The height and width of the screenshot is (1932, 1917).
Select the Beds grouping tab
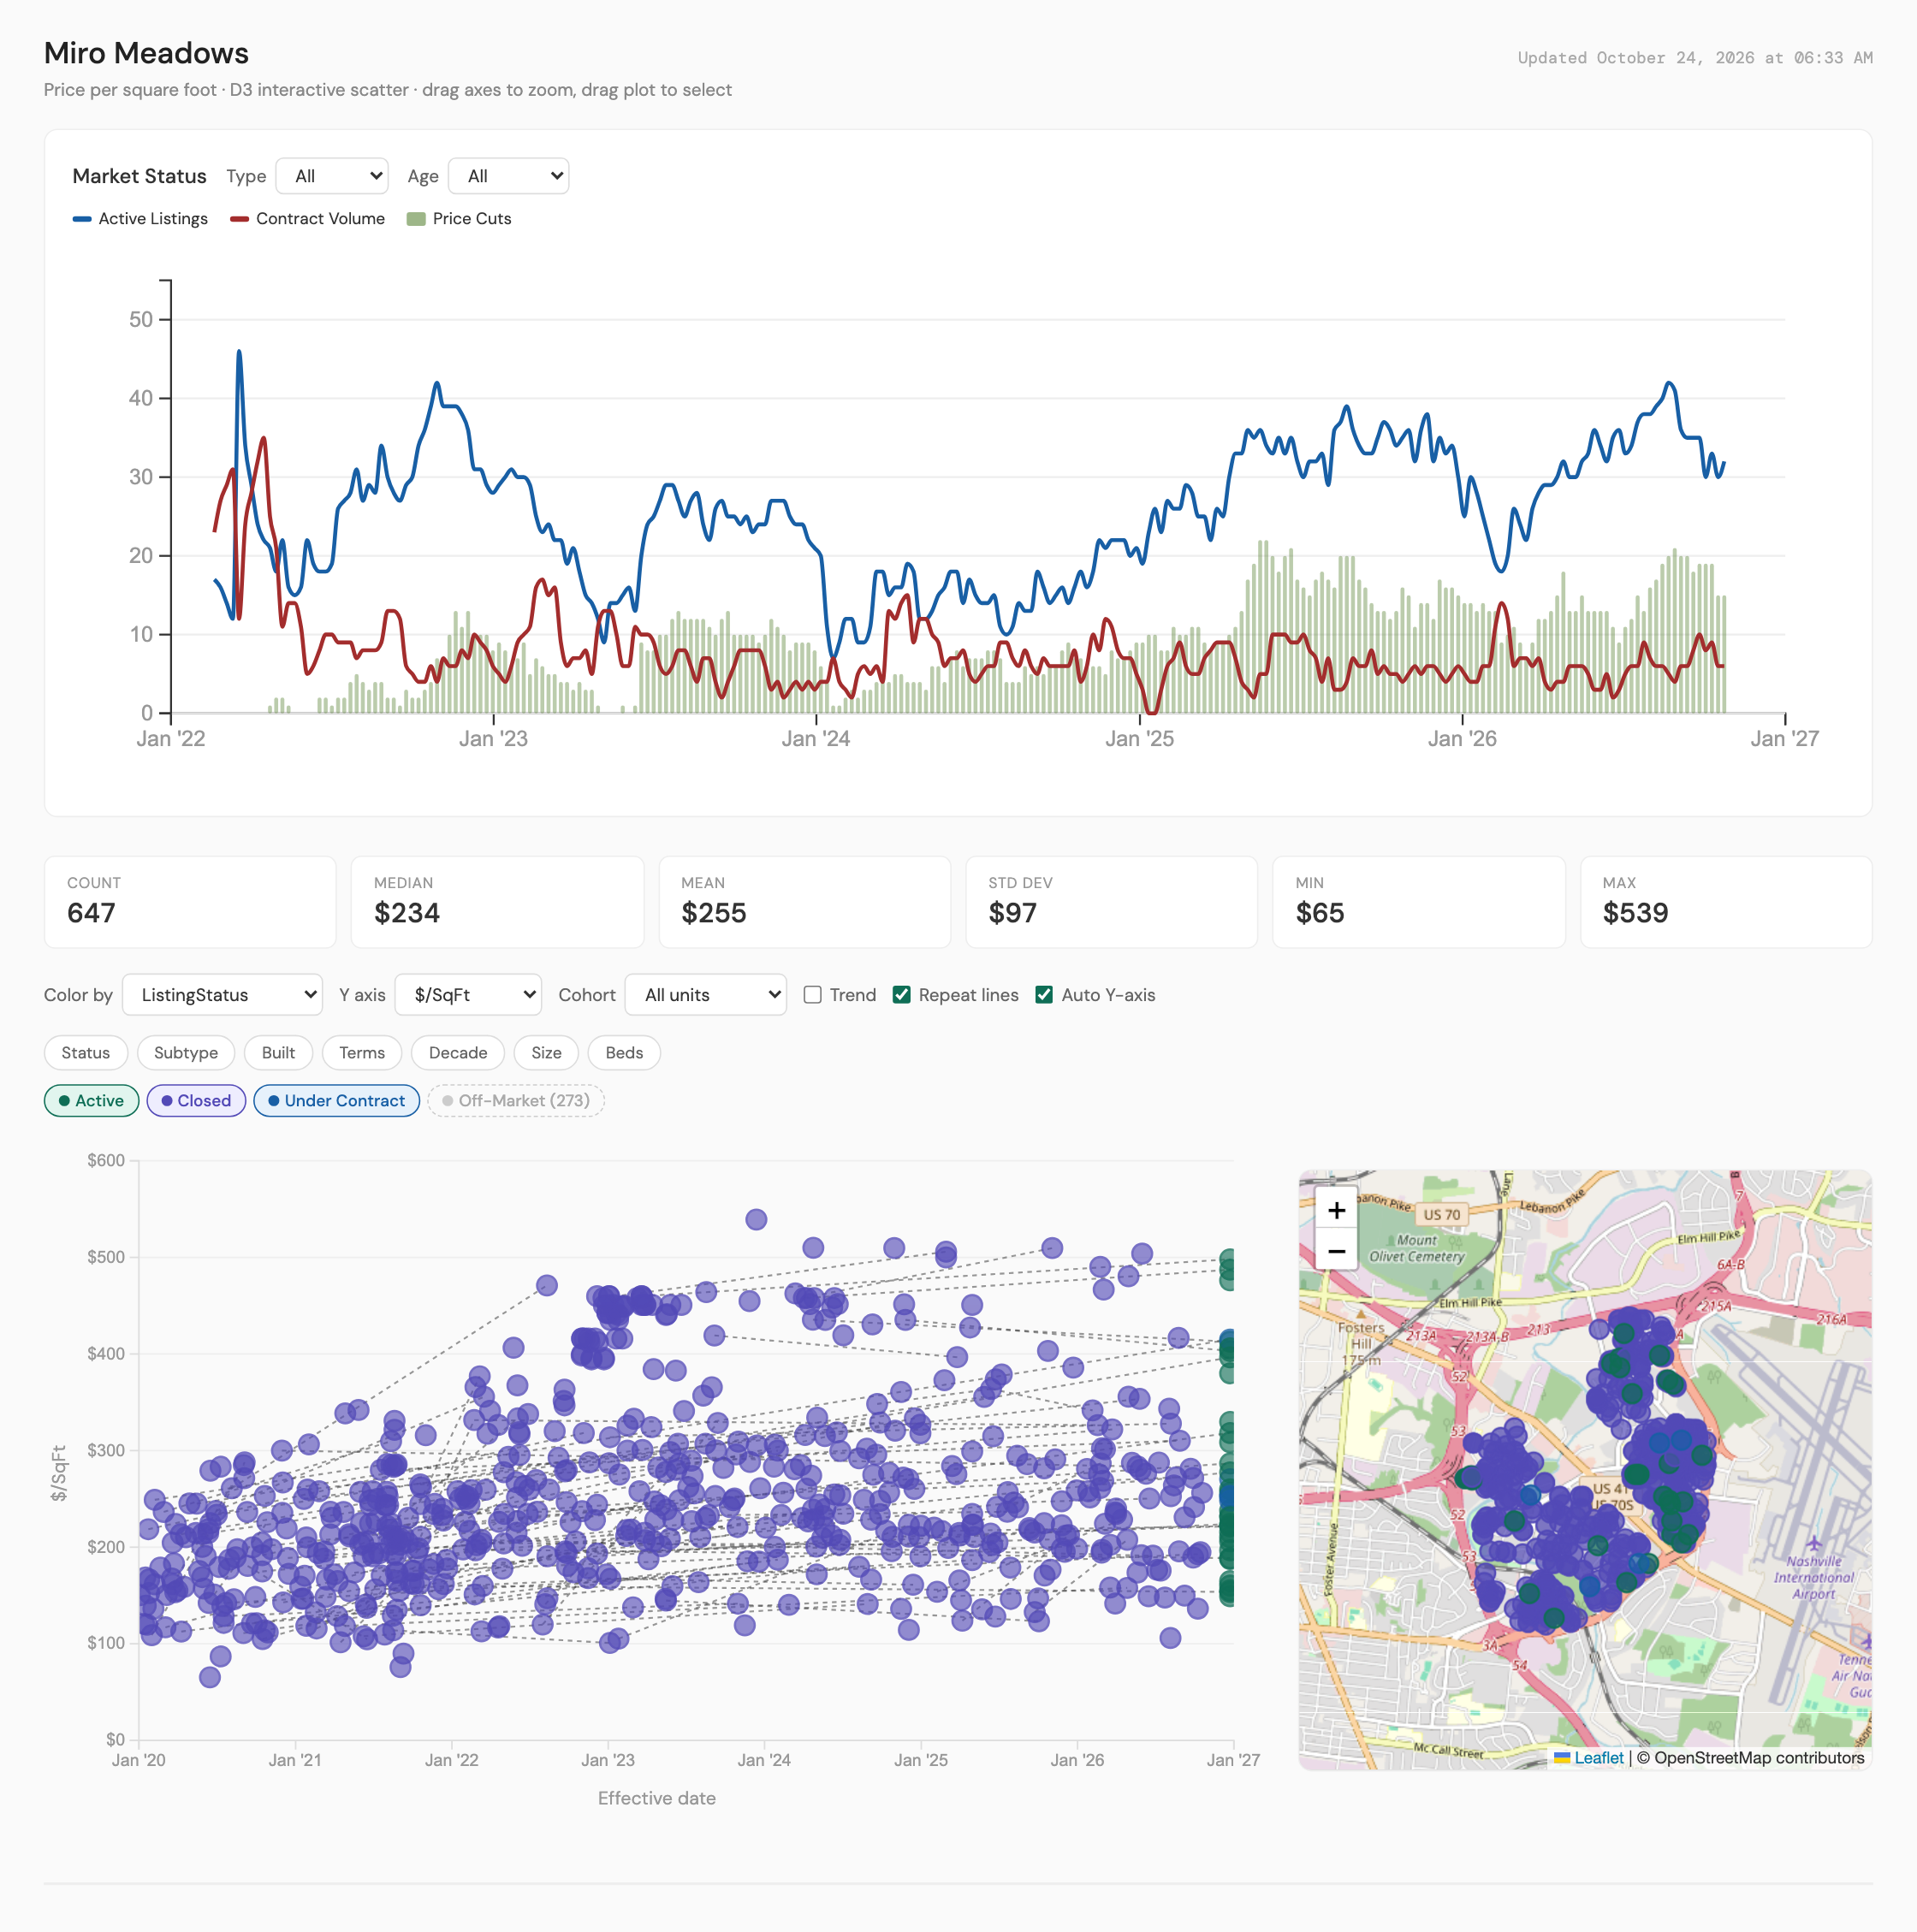(624, 1052)
